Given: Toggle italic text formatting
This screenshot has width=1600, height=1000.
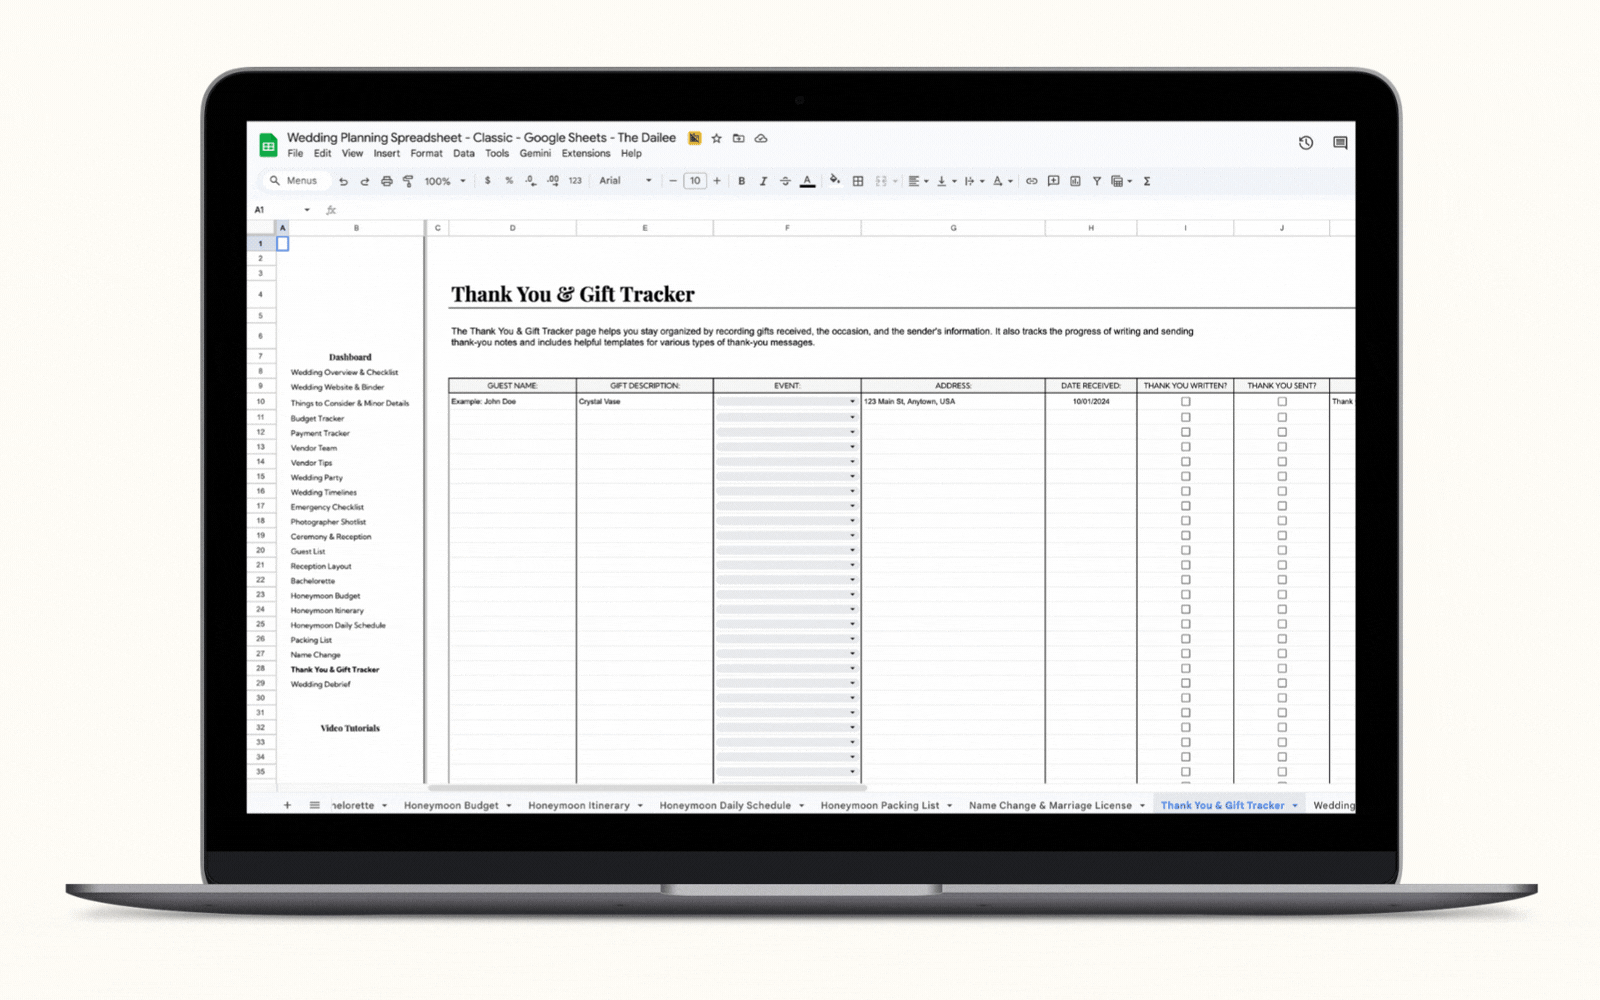Looking at the screenshot, I should 763,181.
